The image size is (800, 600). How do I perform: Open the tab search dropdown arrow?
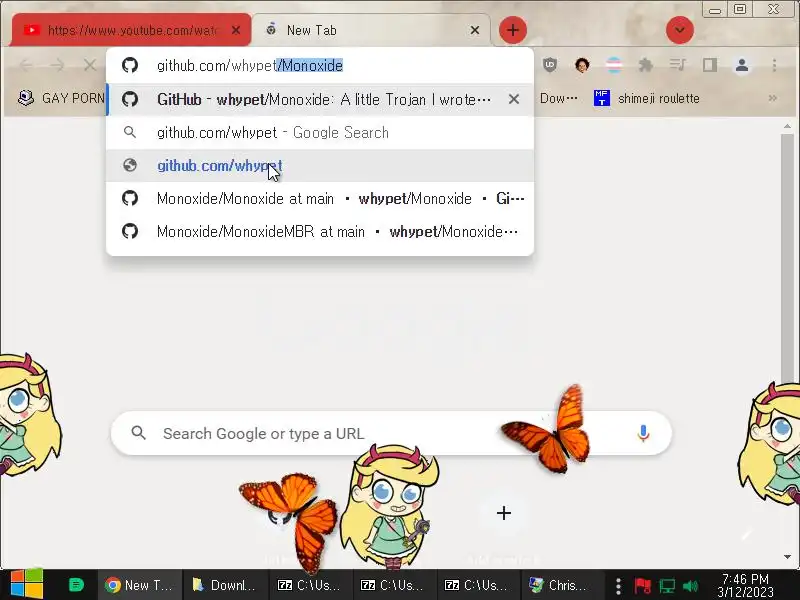tap(680, 30)
